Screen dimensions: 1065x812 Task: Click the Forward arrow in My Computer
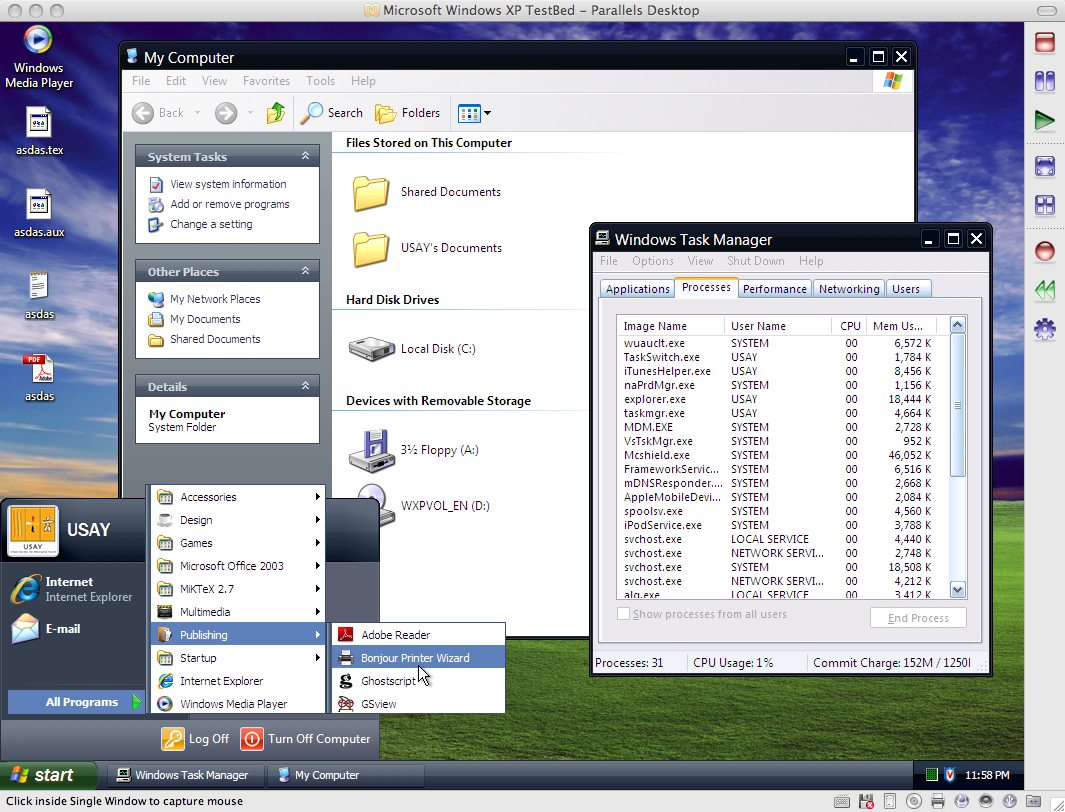tap(226, 113)
